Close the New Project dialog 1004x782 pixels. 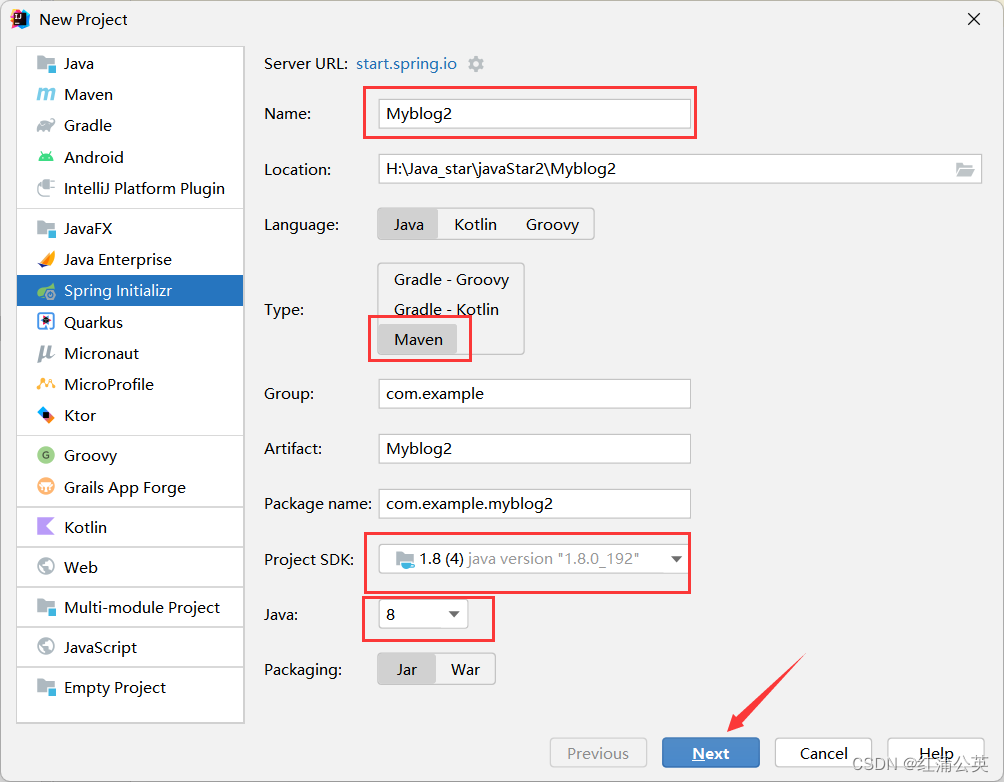[x=974, y=19]
